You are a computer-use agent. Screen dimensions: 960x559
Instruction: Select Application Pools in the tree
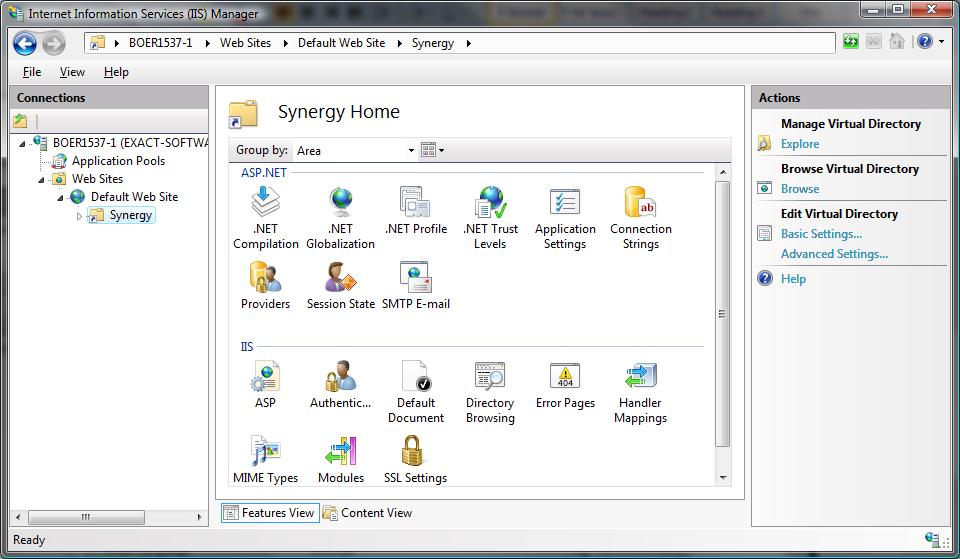pos(118,161)
